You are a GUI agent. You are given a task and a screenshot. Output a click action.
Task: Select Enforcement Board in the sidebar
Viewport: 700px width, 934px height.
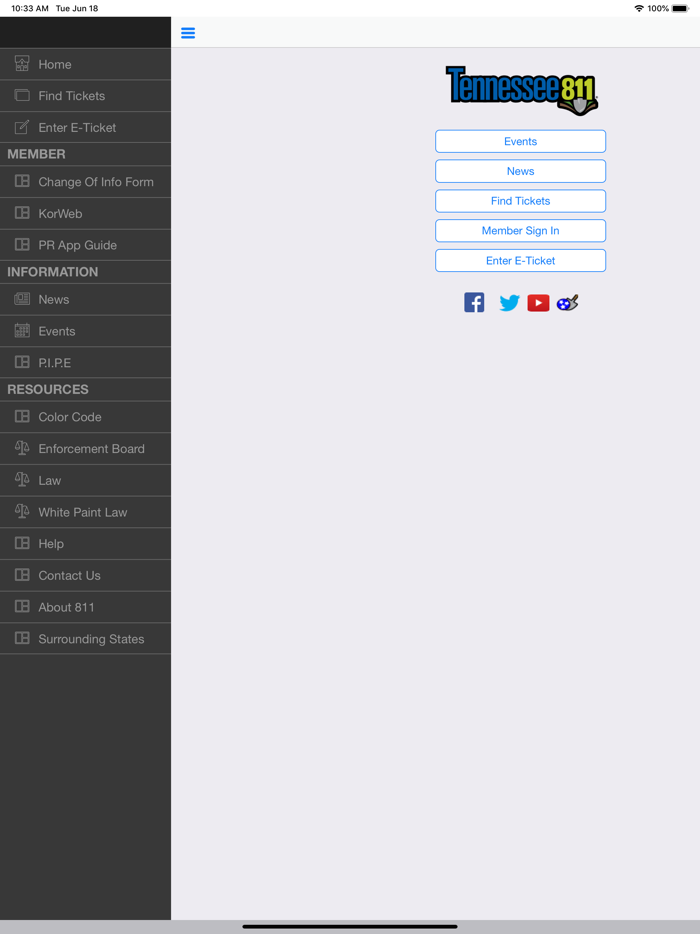click(85, 449)
